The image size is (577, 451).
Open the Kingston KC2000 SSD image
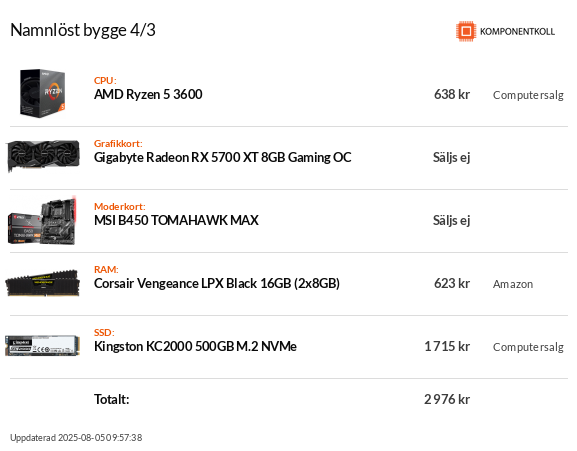click(42, 346)
